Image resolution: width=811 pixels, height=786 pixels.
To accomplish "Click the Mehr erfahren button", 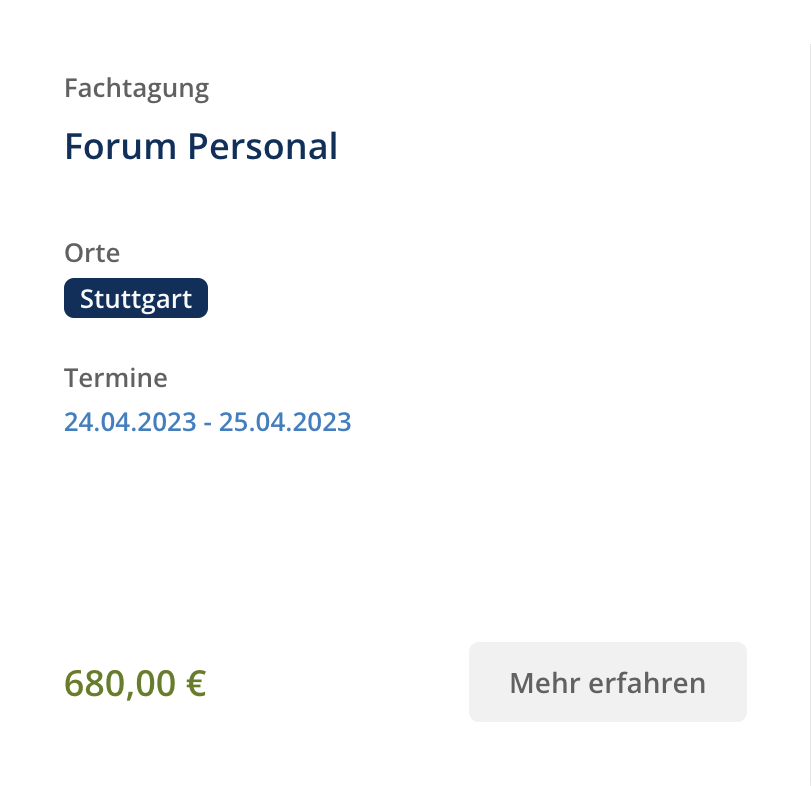I will point(608,682).
